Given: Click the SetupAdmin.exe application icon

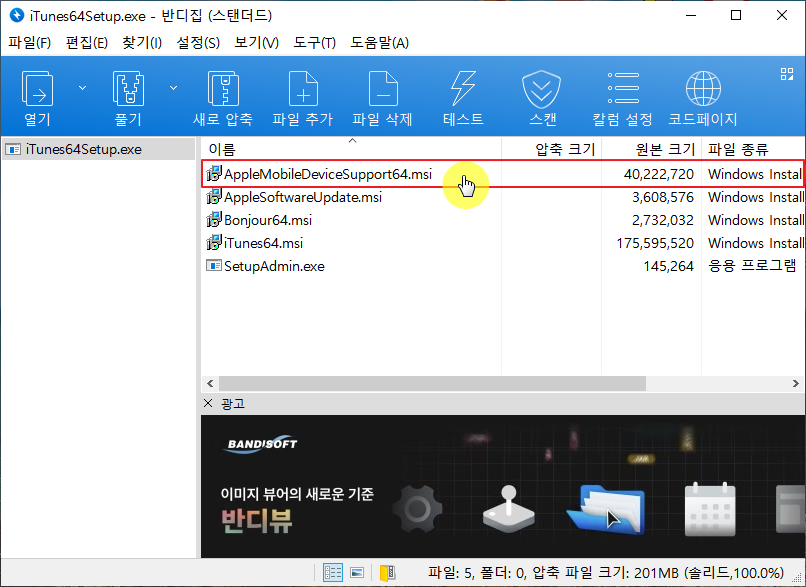Looking at the screenshot, I should (214, 266).
